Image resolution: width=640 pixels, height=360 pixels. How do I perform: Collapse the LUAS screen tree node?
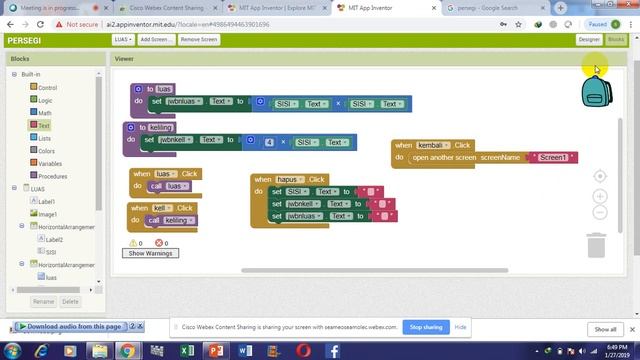tap(14, 188)
